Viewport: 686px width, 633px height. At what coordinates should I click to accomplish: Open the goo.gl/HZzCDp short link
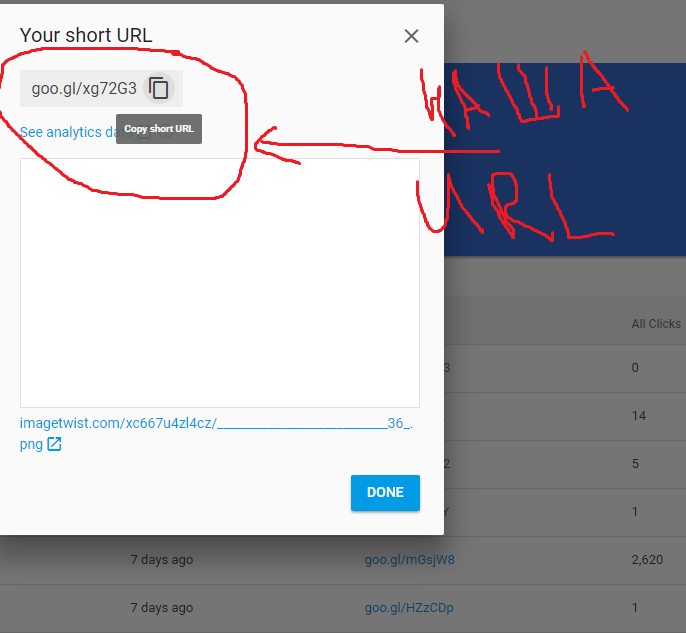pos(409,608)
